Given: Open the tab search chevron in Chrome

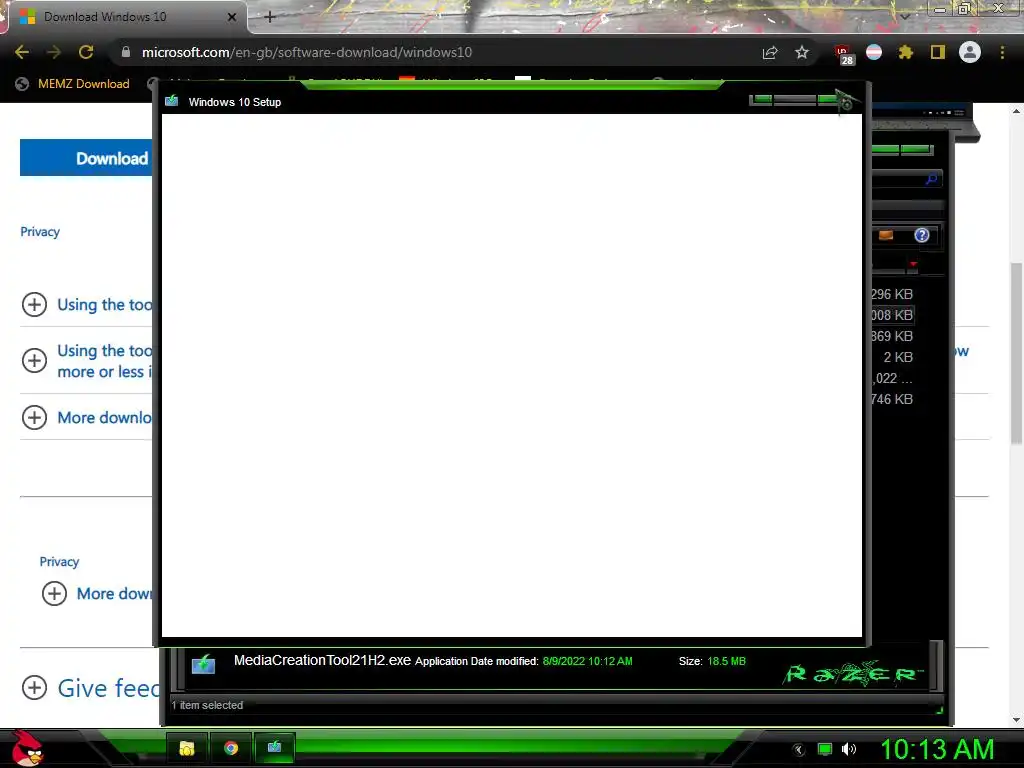Looking at the screenshot, I should pos(905,17).
